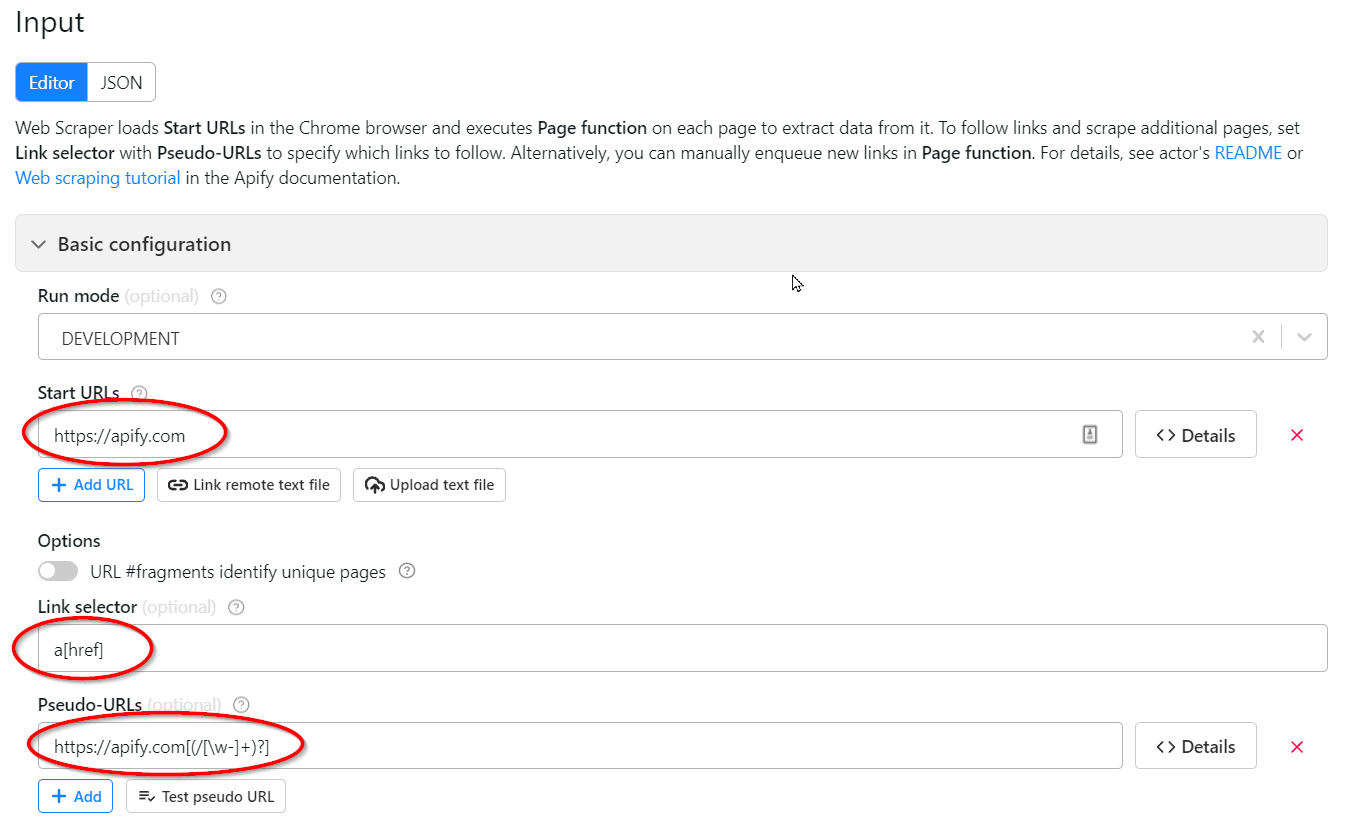The width and height of the screenshot is (1364, 830).
Task: Open Details for the Pseudo-URL
Action: [x=1195, y=746]
